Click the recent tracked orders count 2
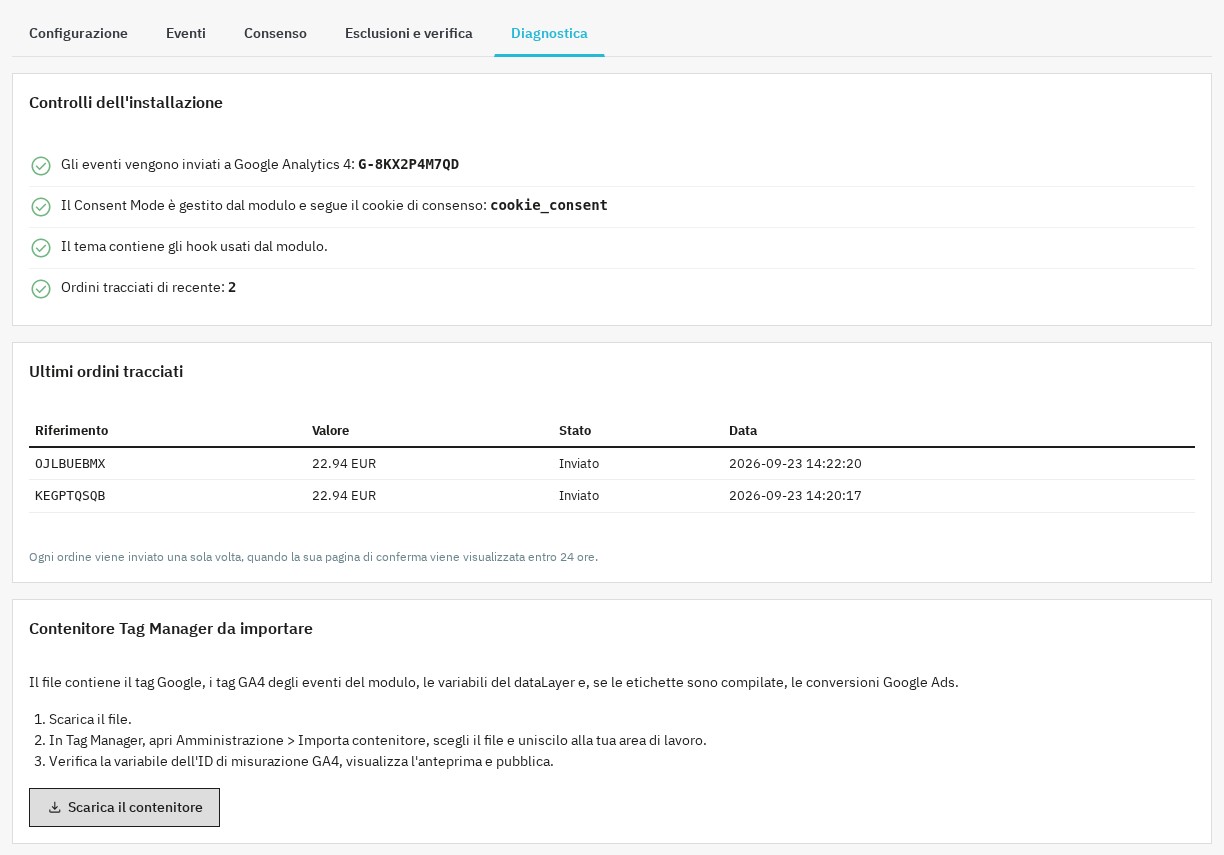 coord(232,287)
